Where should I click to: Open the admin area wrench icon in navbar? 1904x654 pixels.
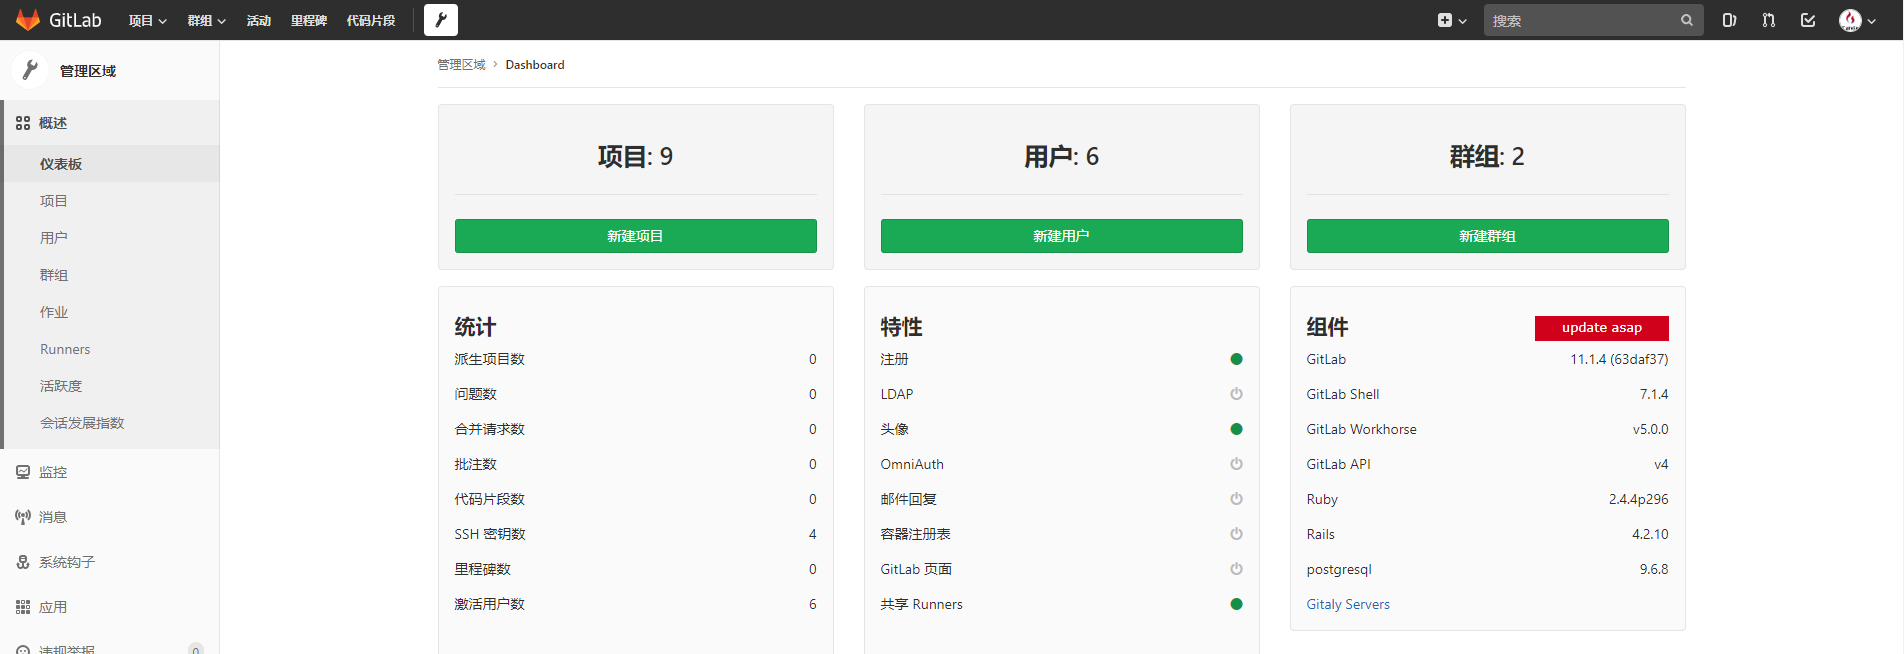(441, 20)
